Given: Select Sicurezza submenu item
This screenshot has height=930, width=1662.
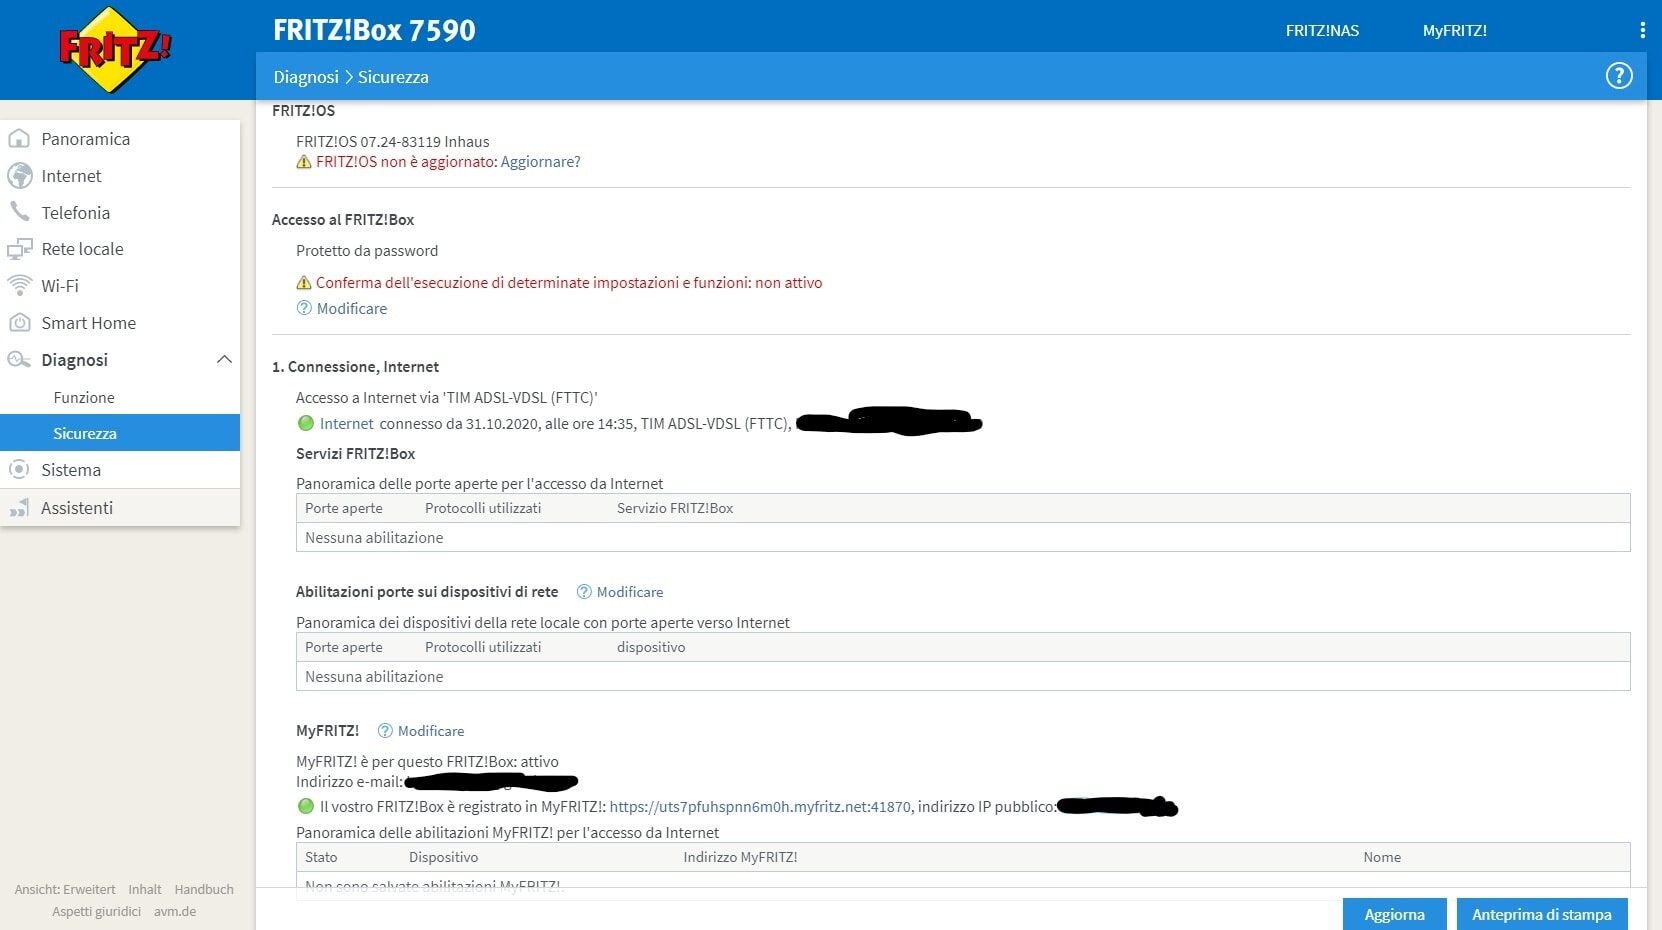Looking at the screenshot, I should coord(120,433).
